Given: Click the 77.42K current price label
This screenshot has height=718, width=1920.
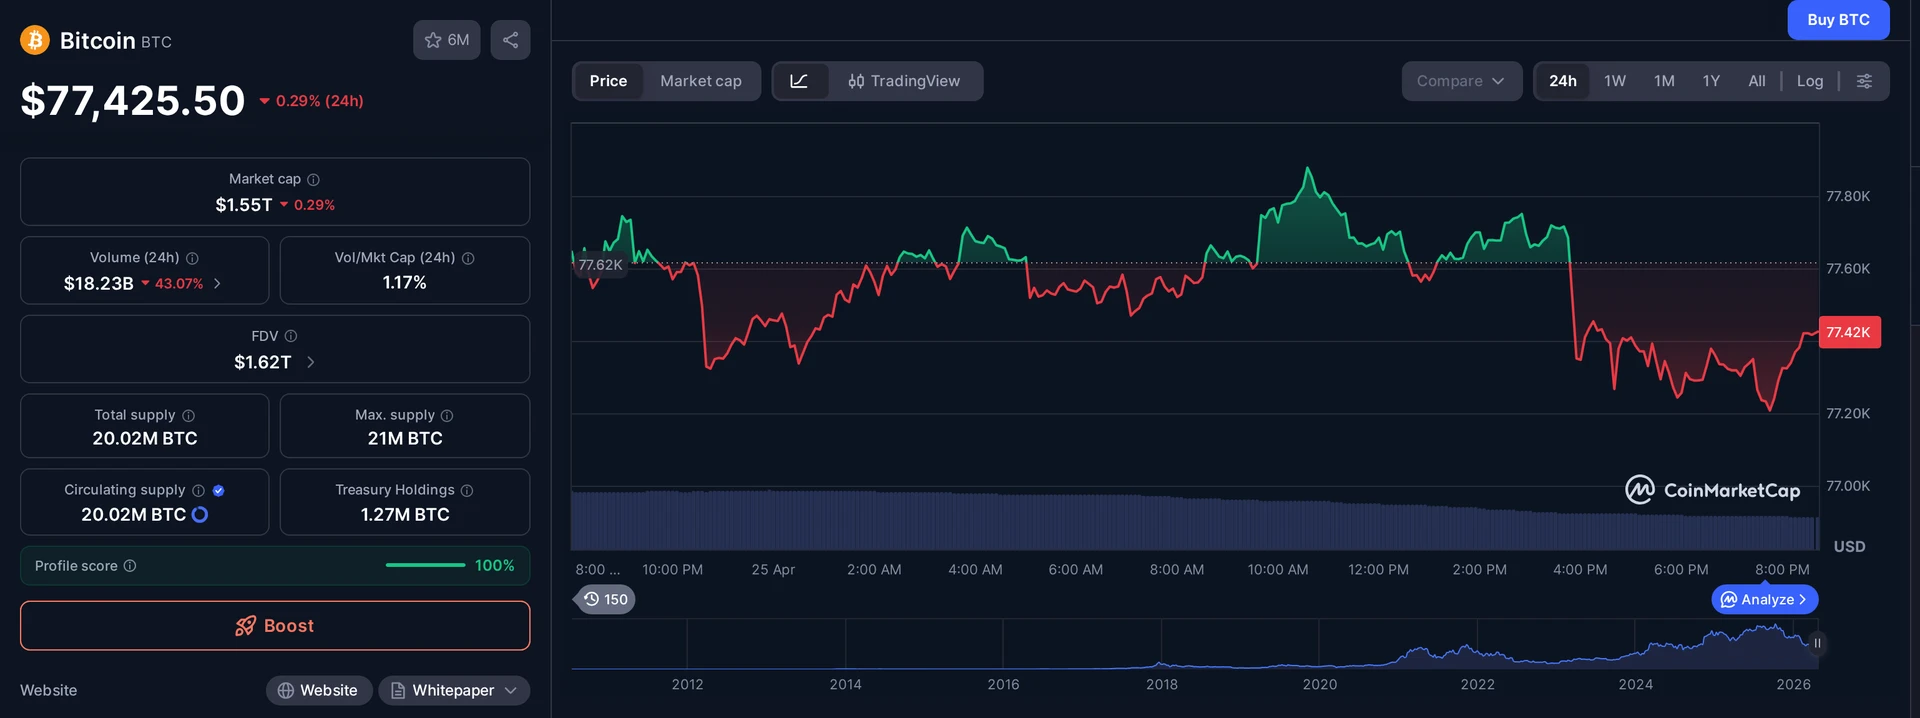Looking at the screenshot, I should [1849, 332].
